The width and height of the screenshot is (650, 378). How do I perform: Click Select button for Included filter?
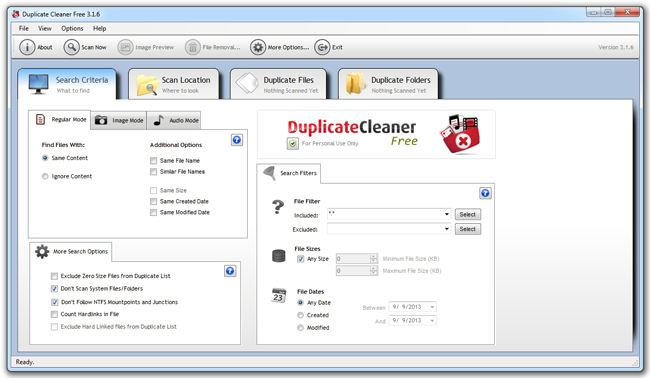coord(468,214)
